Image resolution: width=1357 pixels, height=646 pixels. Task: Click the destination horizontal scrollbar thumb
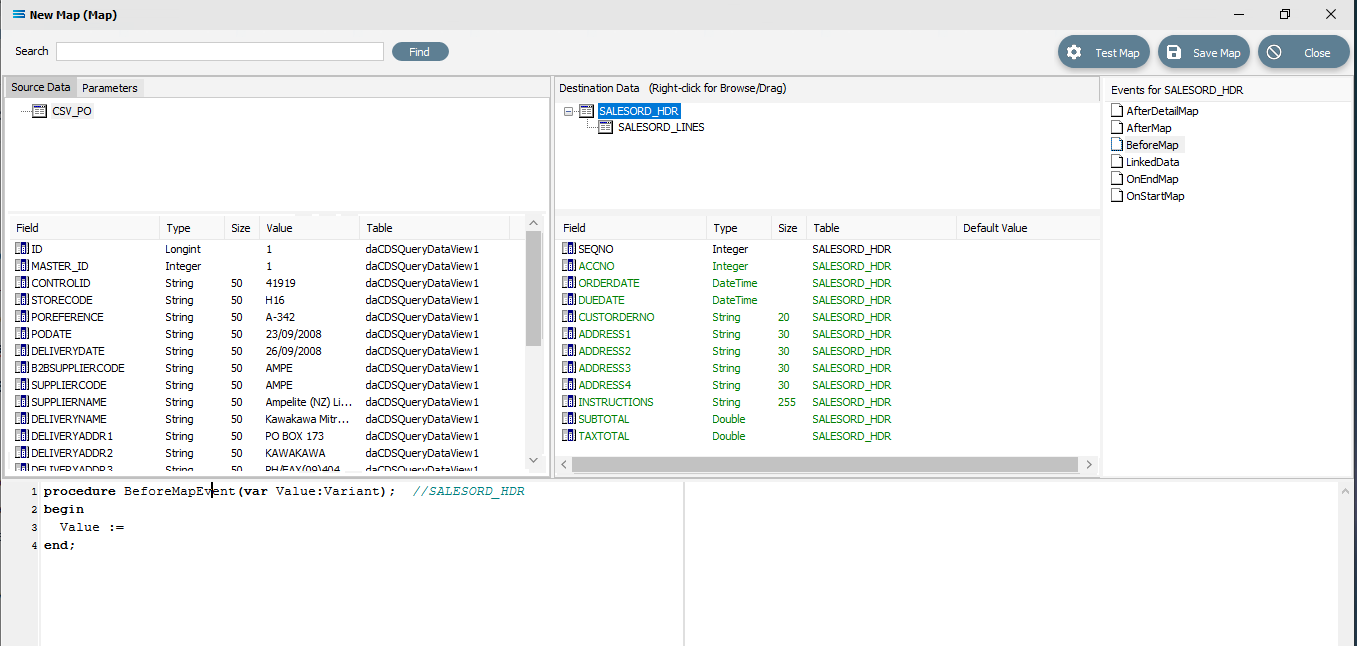(x=825, y=465)
